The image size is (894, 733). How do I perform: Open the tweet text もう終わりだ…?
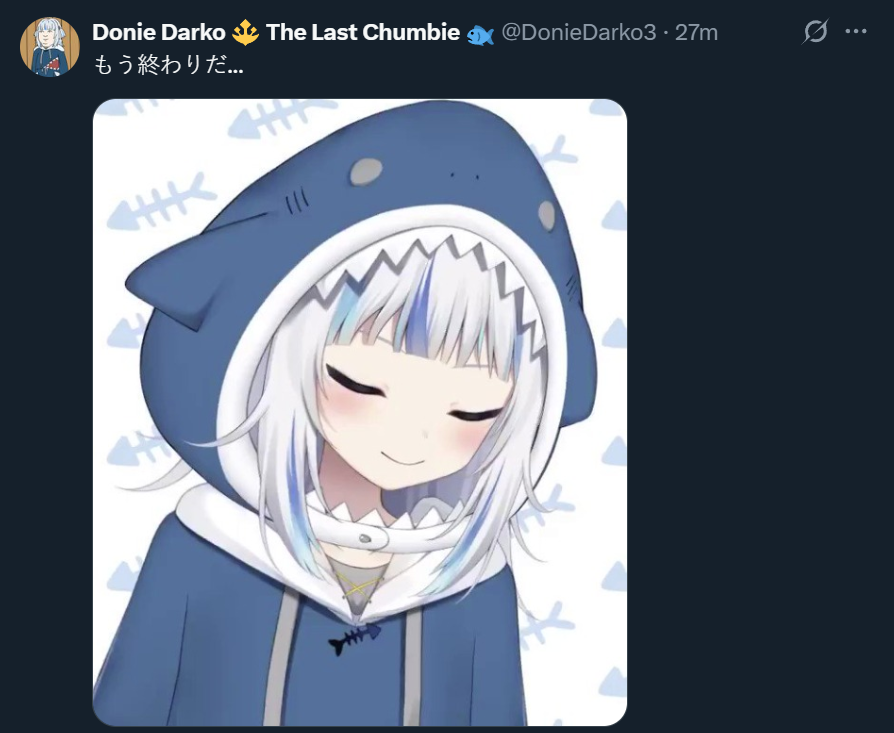[x=168, y=66]
